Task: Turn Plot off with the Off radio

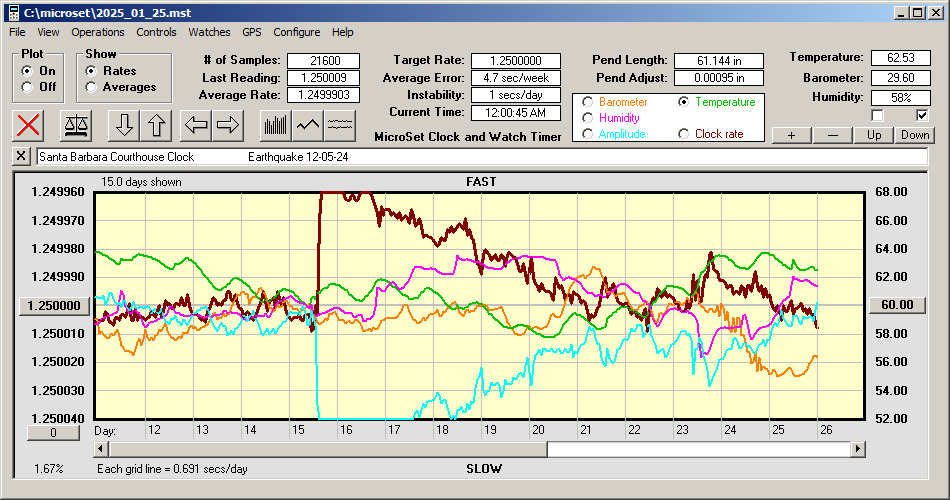Action: [x=27, y=87]
